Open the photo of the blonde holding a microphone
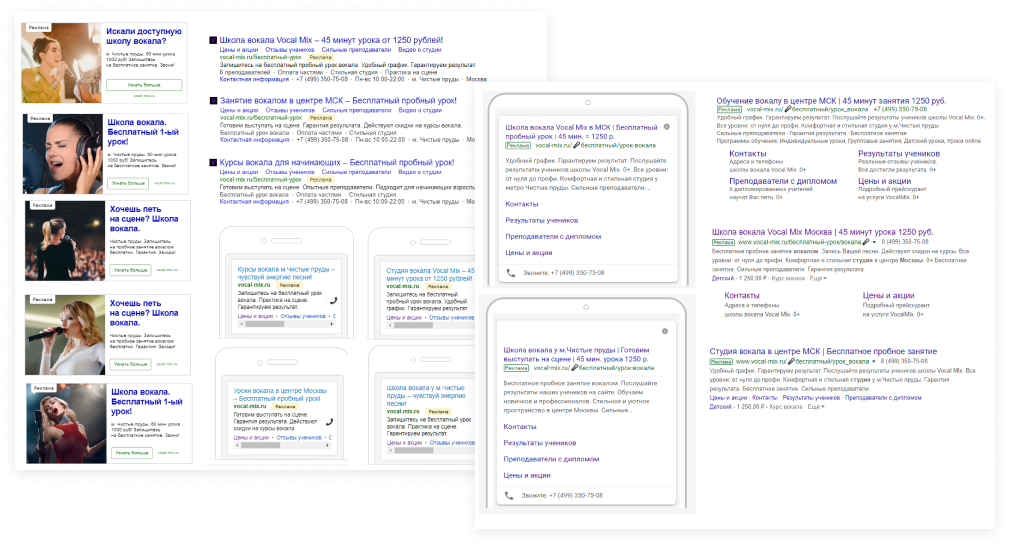 click(65, 335)
